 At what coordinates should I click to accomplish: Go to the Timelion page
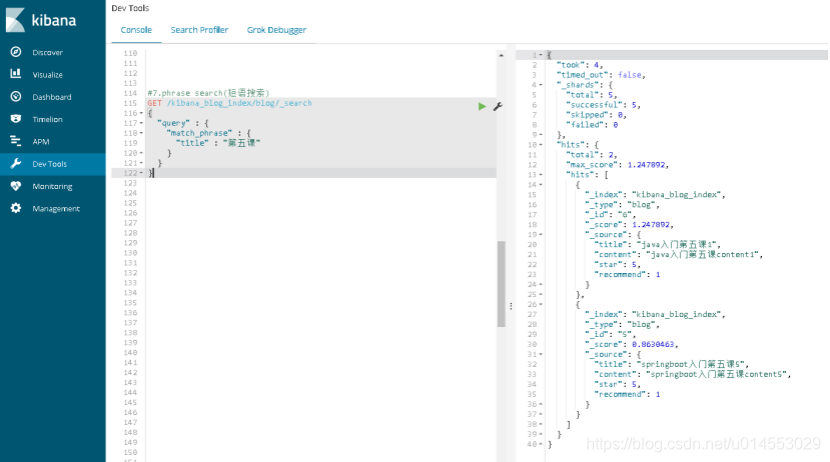coord(47,119)
